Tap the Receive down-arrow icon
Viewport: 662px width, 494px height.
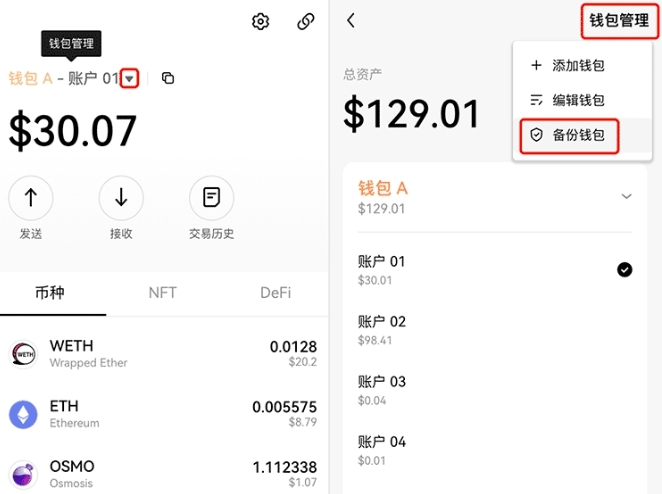(x=121, y=198)
